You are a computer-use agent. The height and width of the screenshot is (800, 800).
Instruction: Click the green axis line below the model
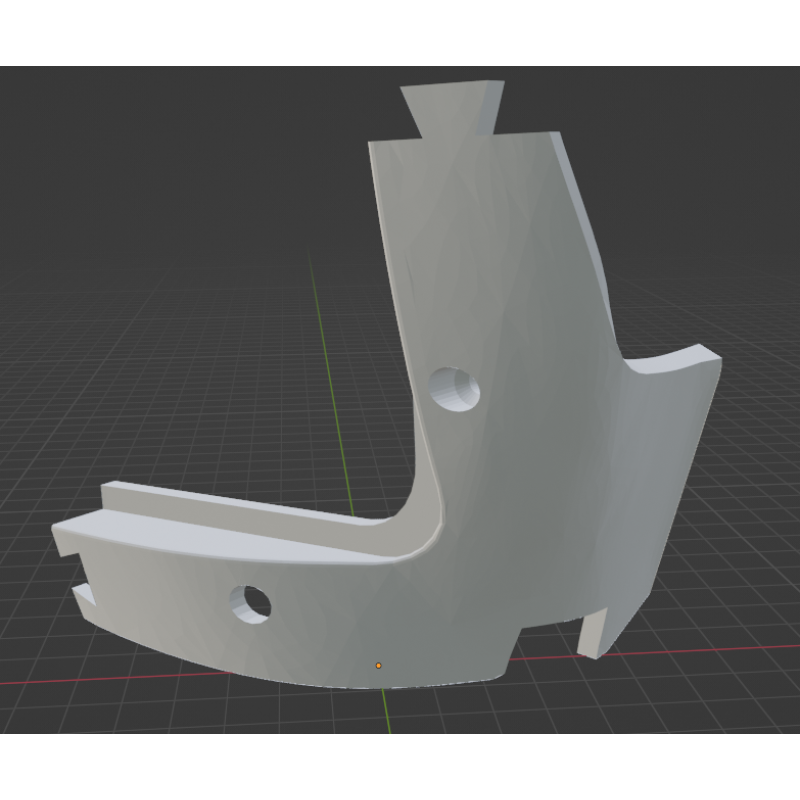click(x=386, y=712)
